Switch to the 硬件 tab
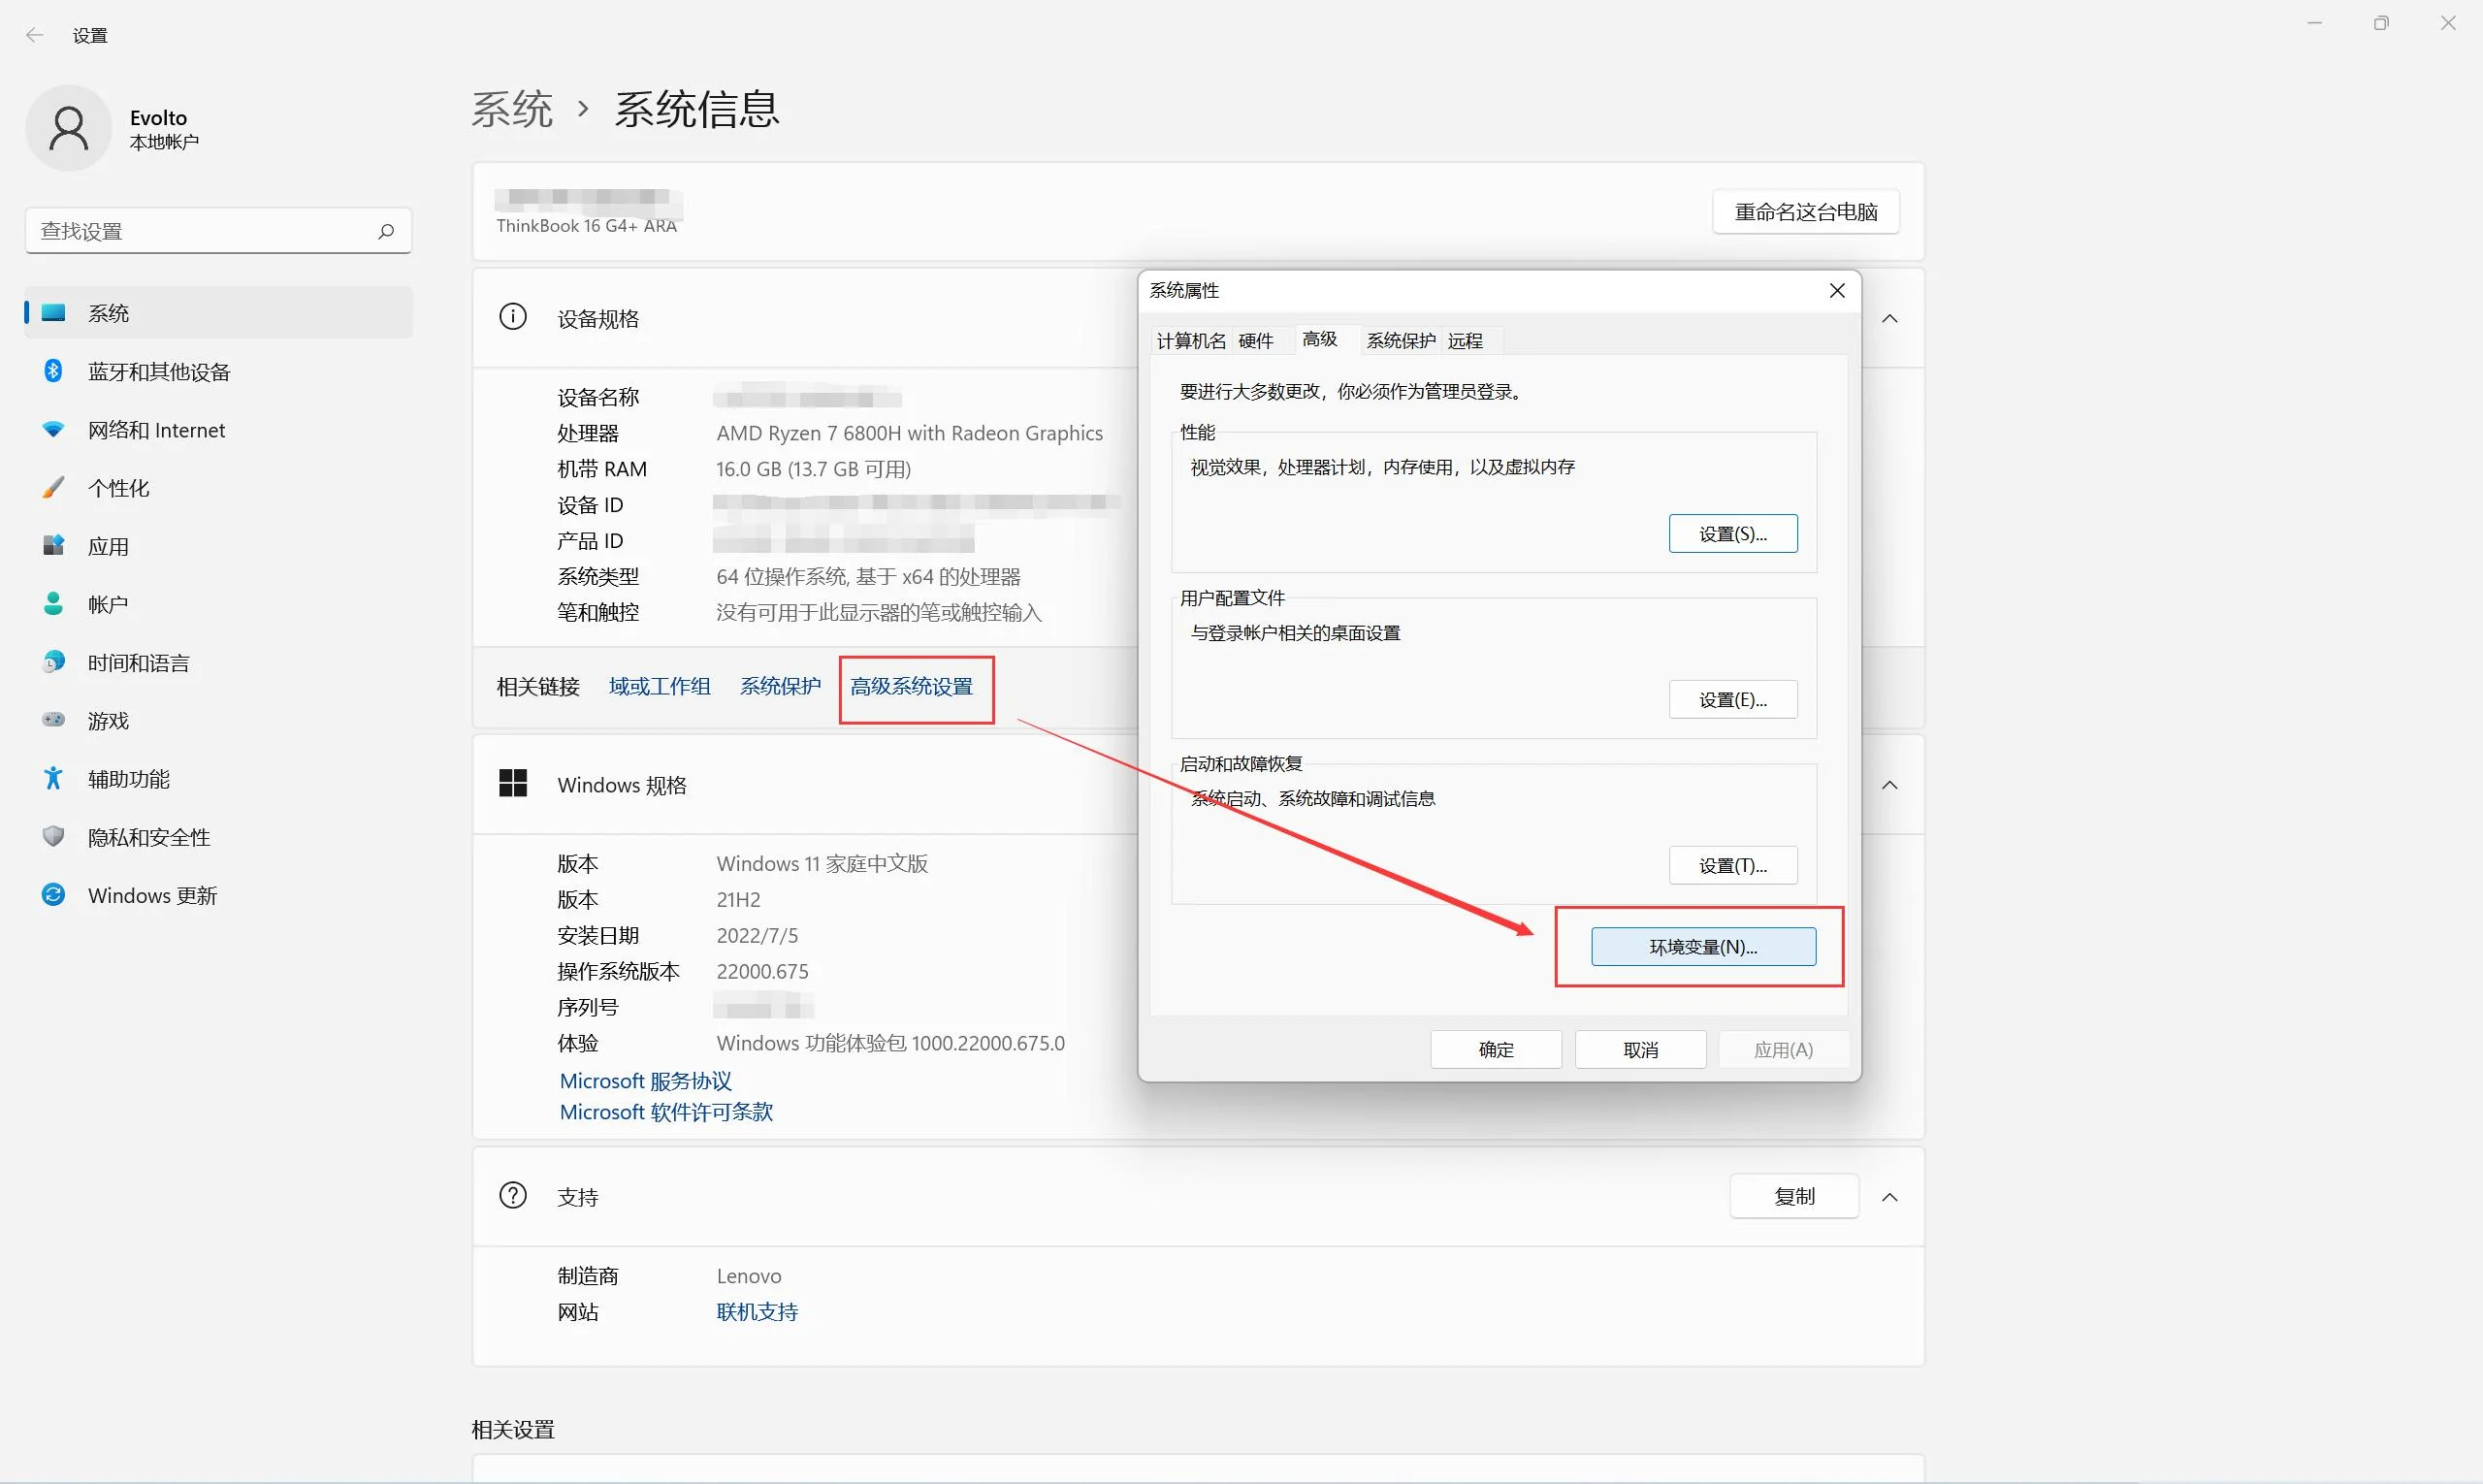 1255,341
